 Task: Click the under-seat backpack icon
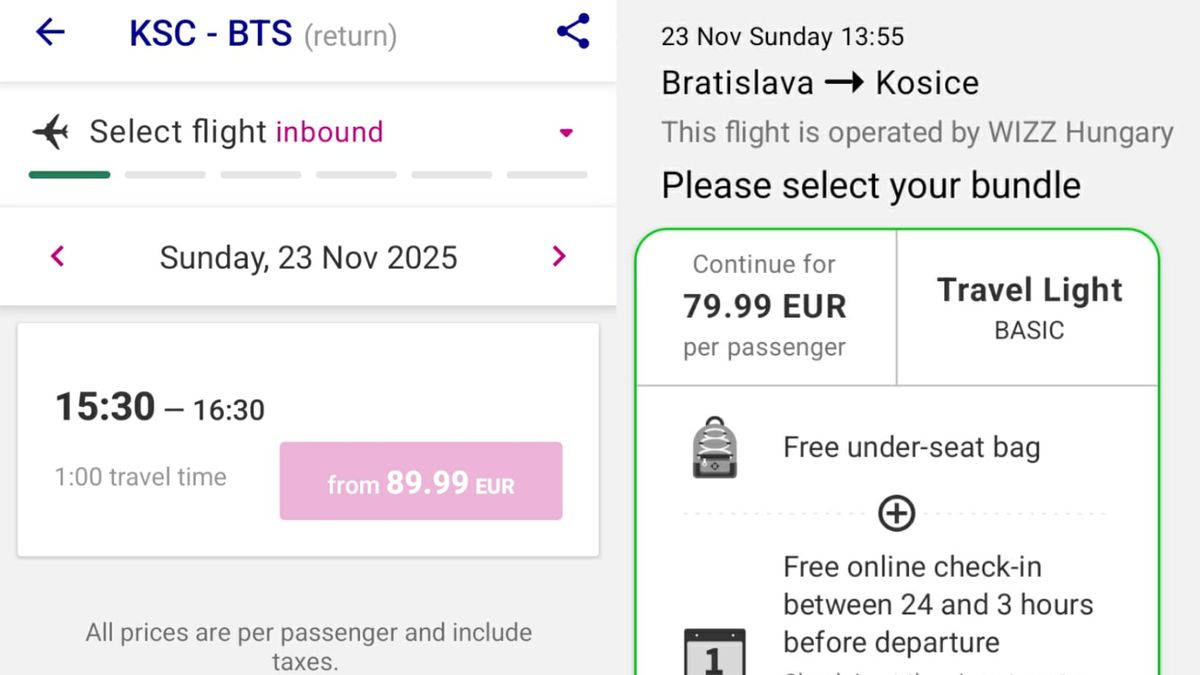[714, 448]
